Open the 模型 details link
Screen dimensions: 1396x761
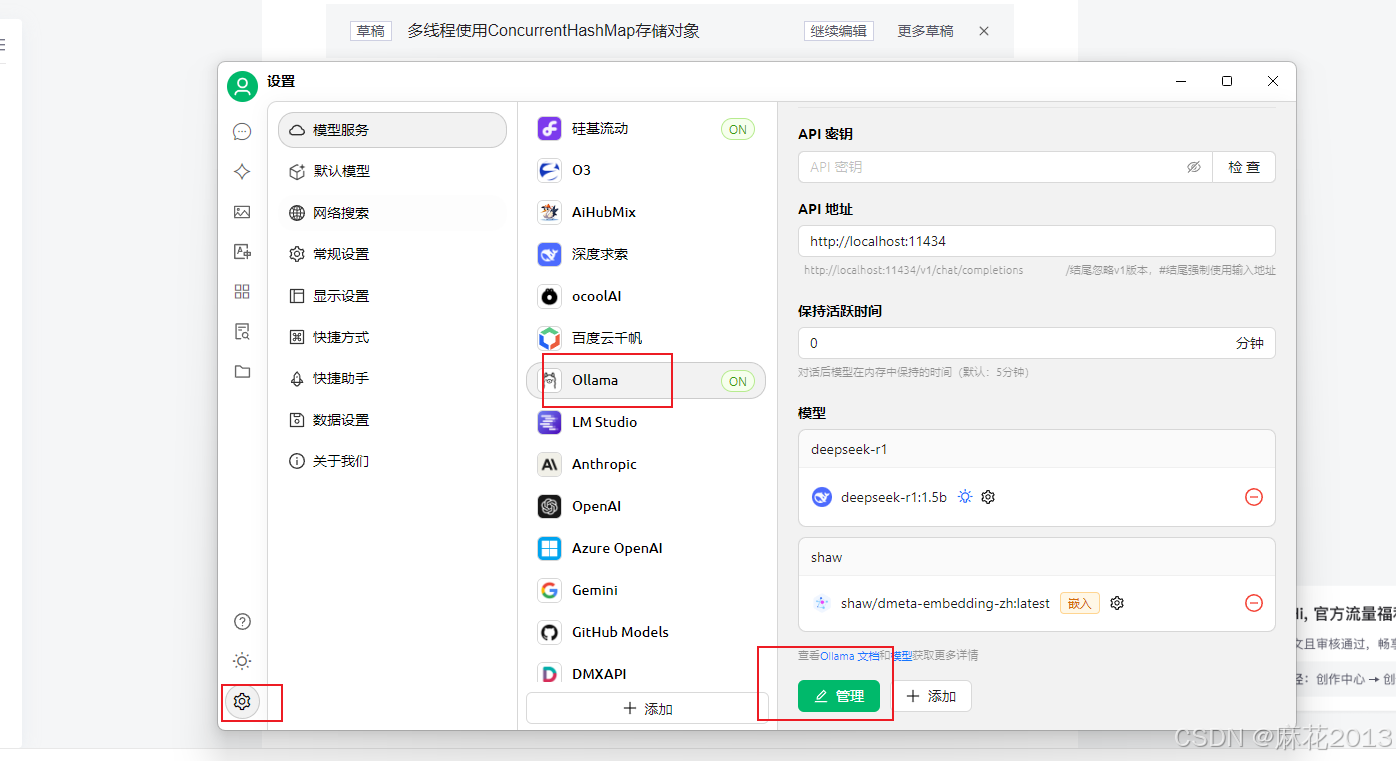pos(901,656)
